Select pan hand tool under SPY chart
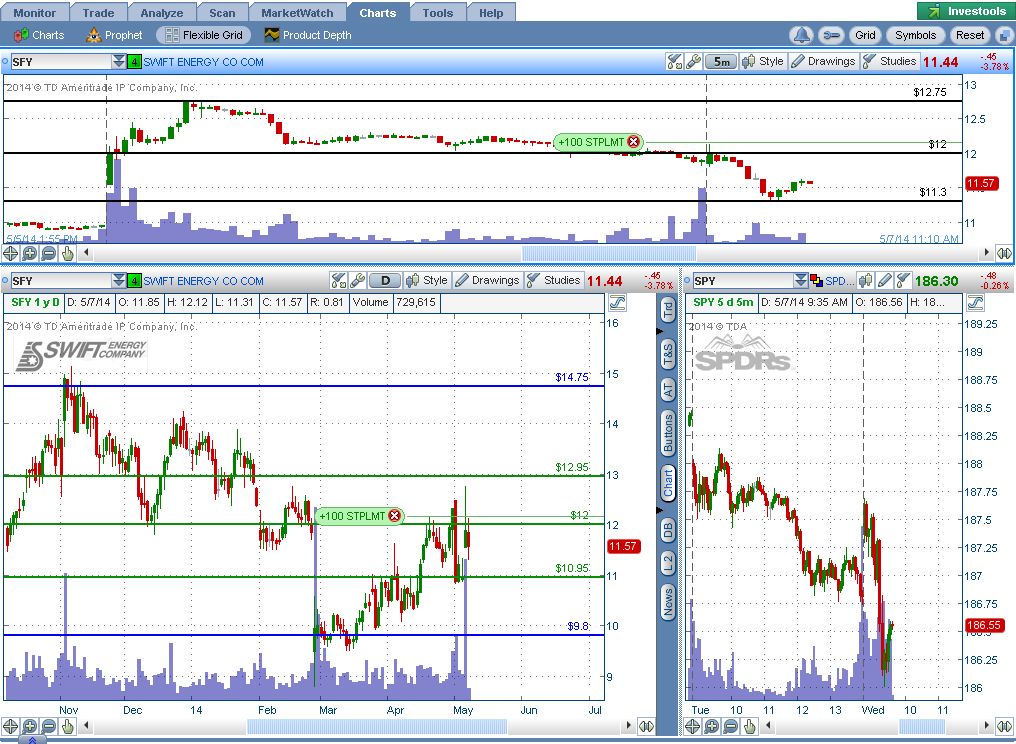The height and width of the screenshot is (744, 1016). 750,726
